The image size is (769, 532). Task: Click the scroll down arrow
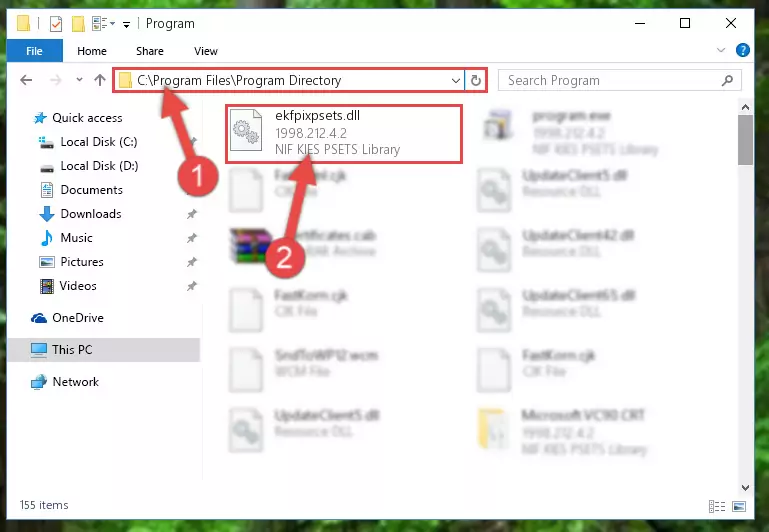pos(745,487)
